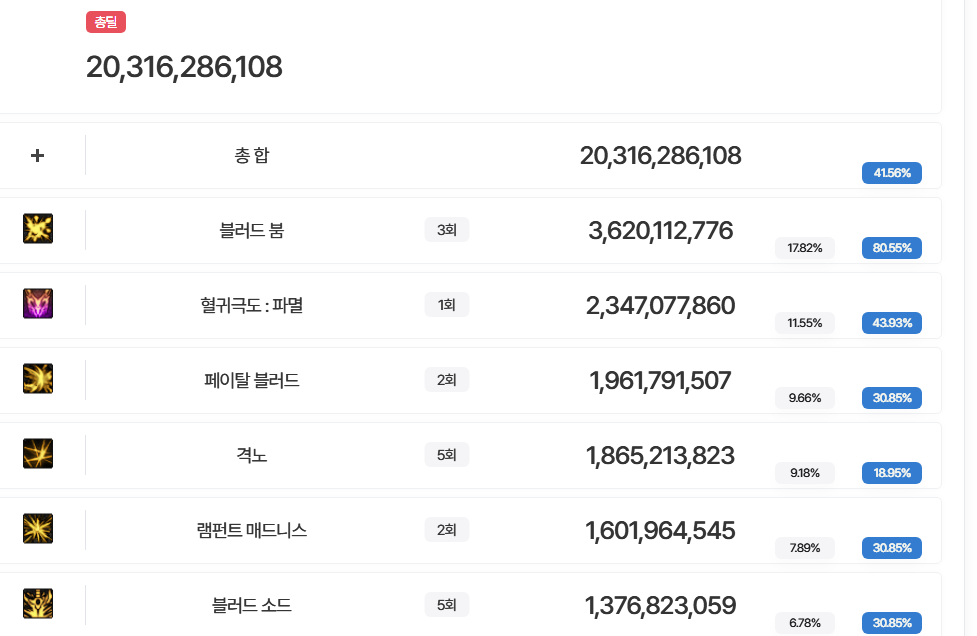The width and height of the screenshot is (977, 636).
Task: Click the 램펀트 매드니스 skill icon
Action: (38, 529)
